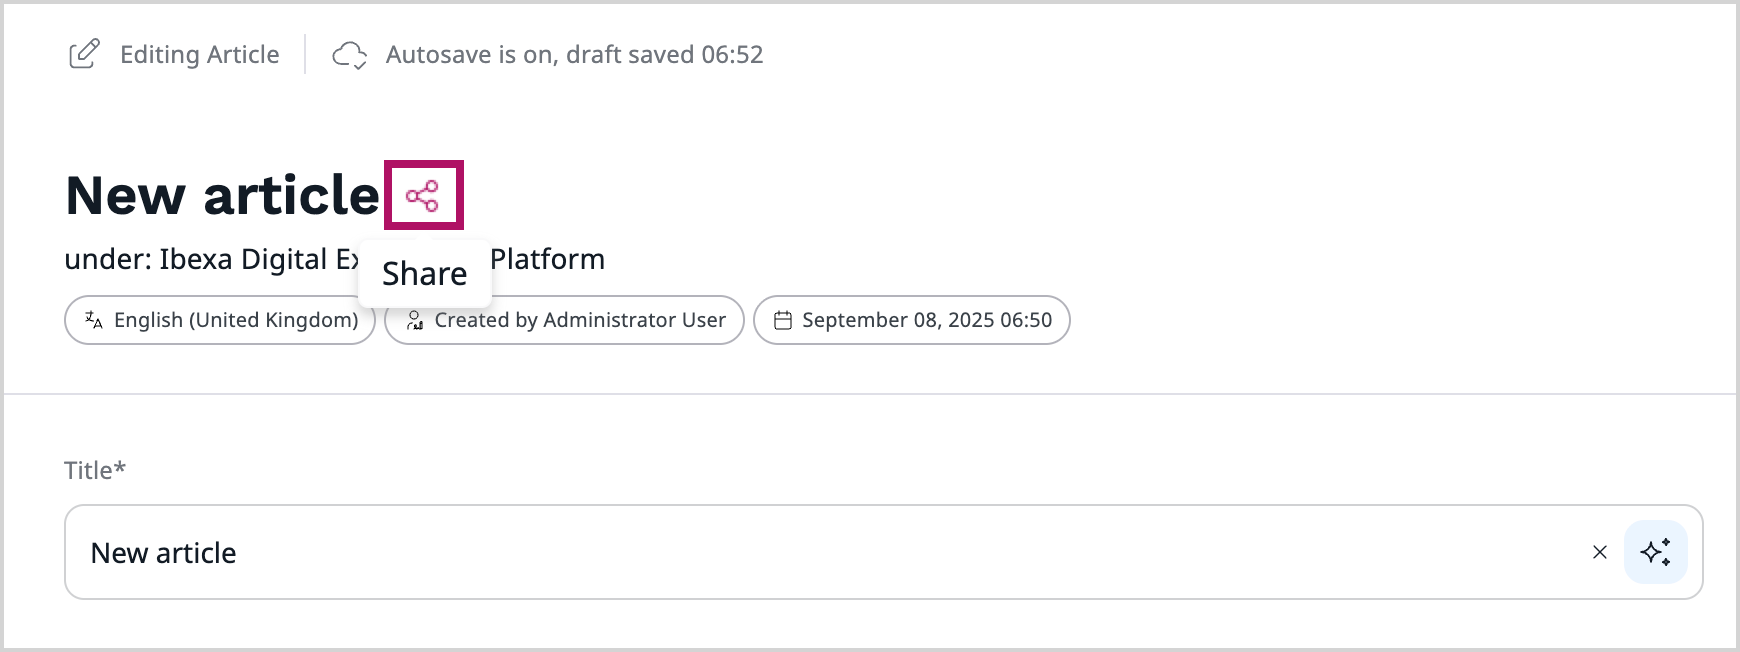Click the cloud autosave status icon

[349, 55]
